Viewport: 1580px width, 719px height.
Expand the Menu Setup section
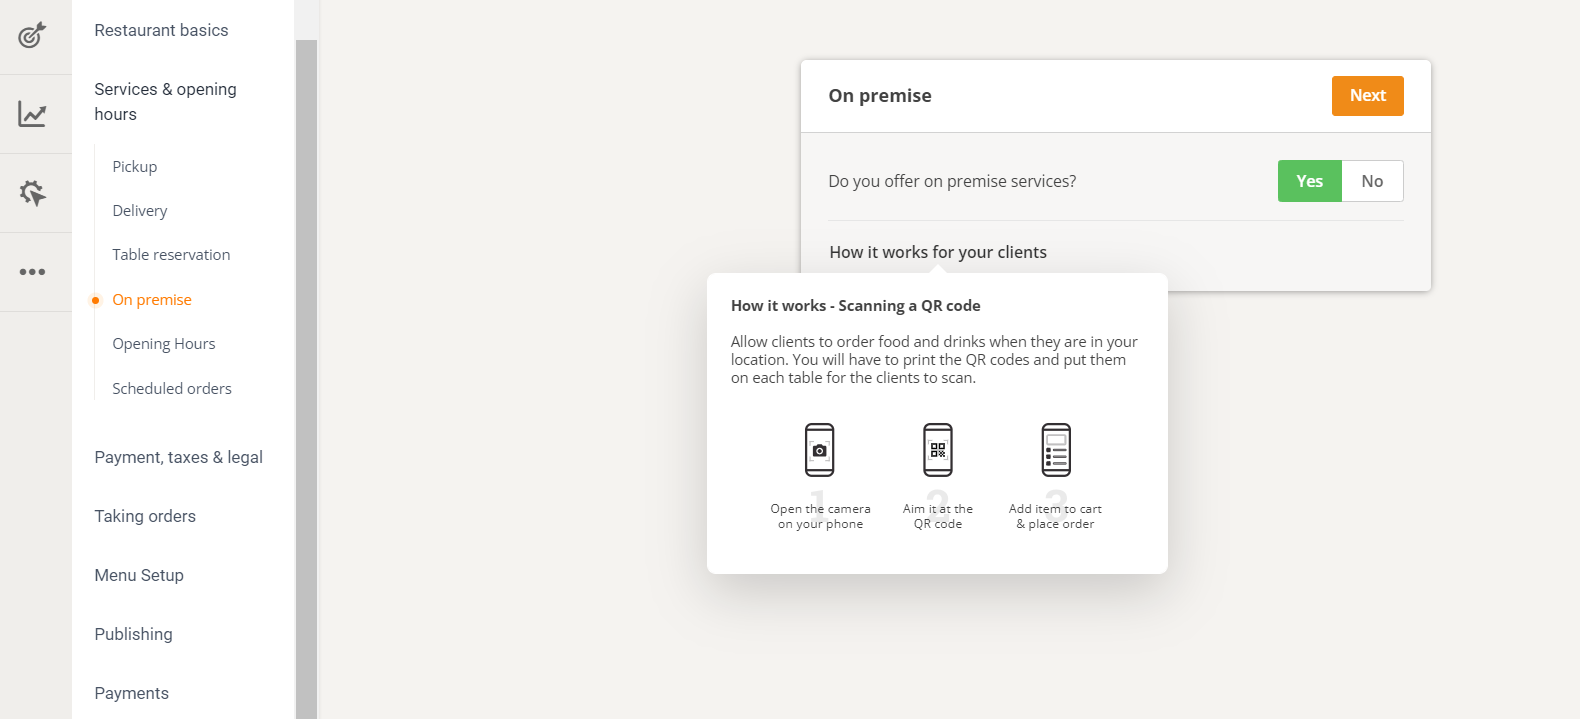pos(139,575)
